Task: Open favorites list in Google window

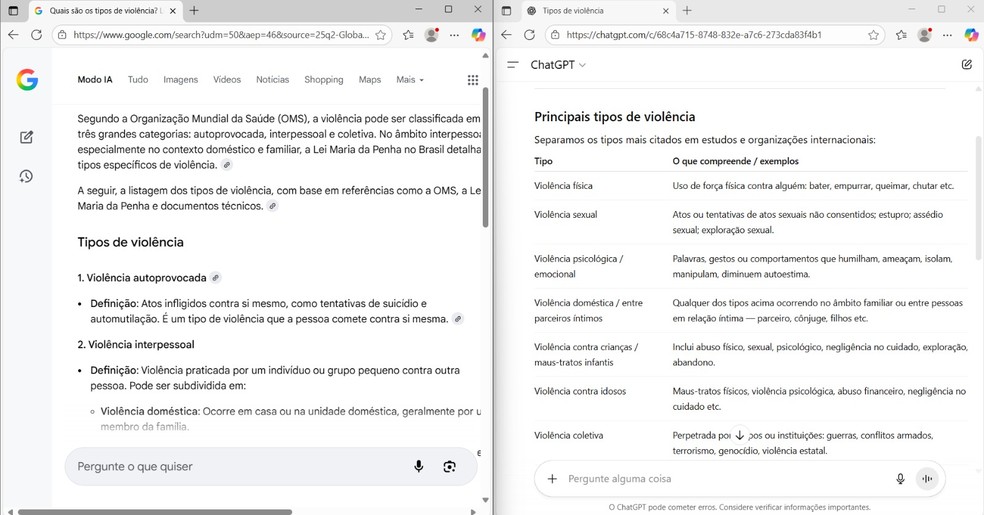Action: [408, 35]
